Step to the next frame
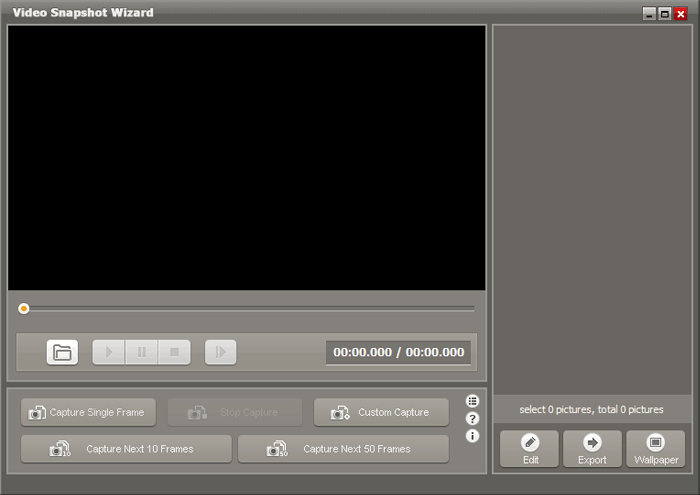Viewport: 700px width, 495px height. tap(220, 352)
